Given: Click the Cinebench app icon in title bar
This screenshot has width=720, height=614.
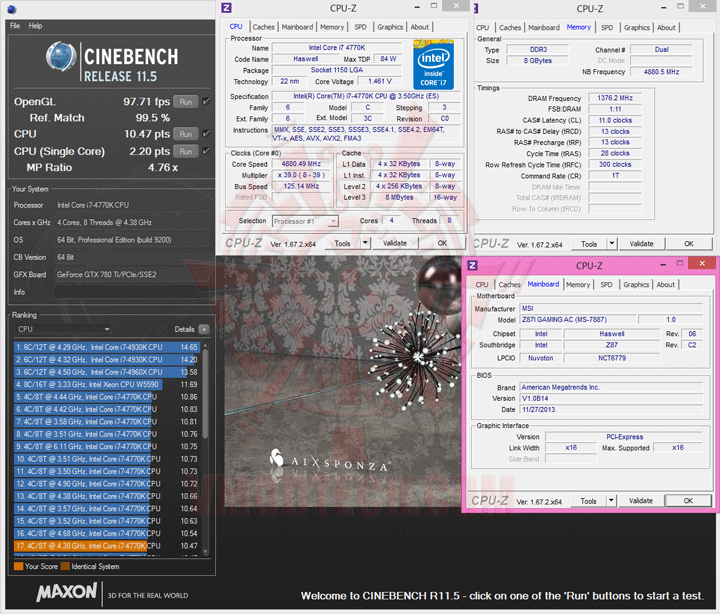Looking at the screenshot, I should 12,9.
